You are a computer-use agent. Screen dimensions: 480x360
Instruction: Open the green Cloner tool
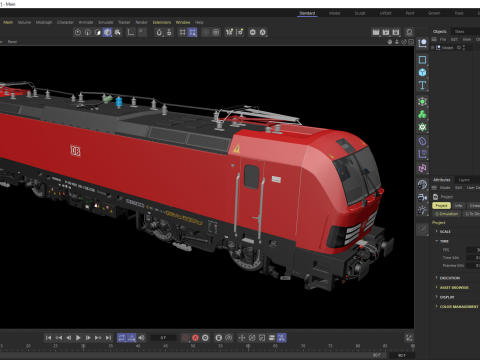pos(422,114)
